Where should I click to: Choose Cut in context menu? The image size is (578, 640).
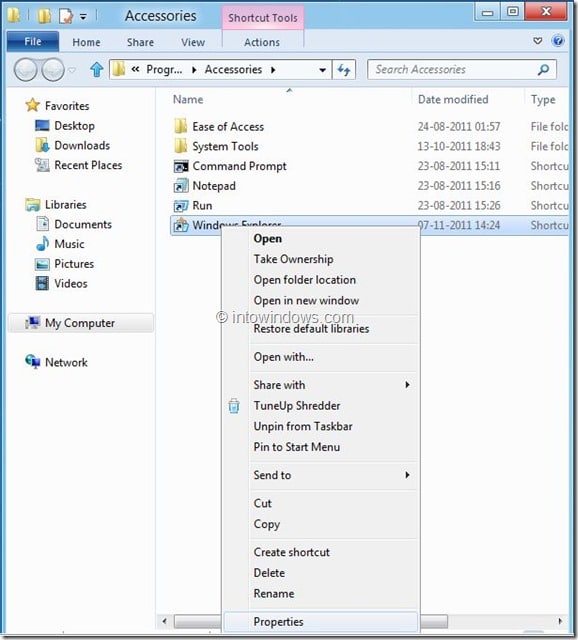point(262,503)
